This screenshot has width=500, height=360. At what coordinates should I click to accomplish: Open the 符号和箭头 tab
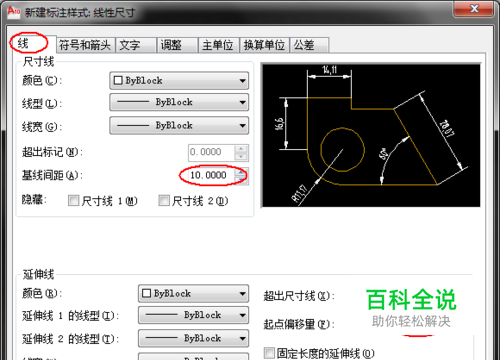point(85,45)
